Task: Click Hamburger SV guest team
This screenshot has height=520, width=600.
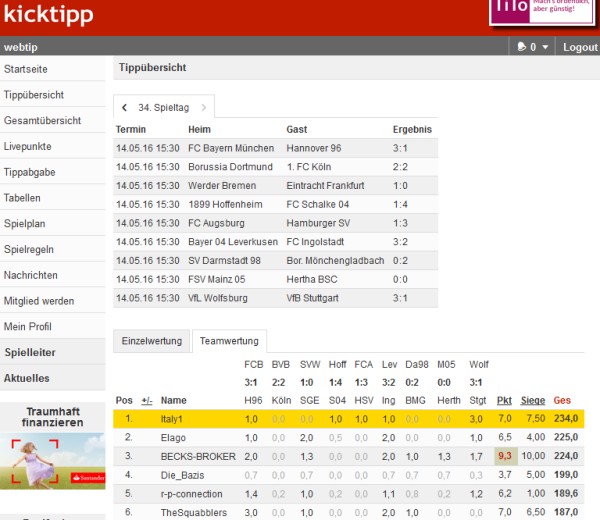Action: pos(318,223)
